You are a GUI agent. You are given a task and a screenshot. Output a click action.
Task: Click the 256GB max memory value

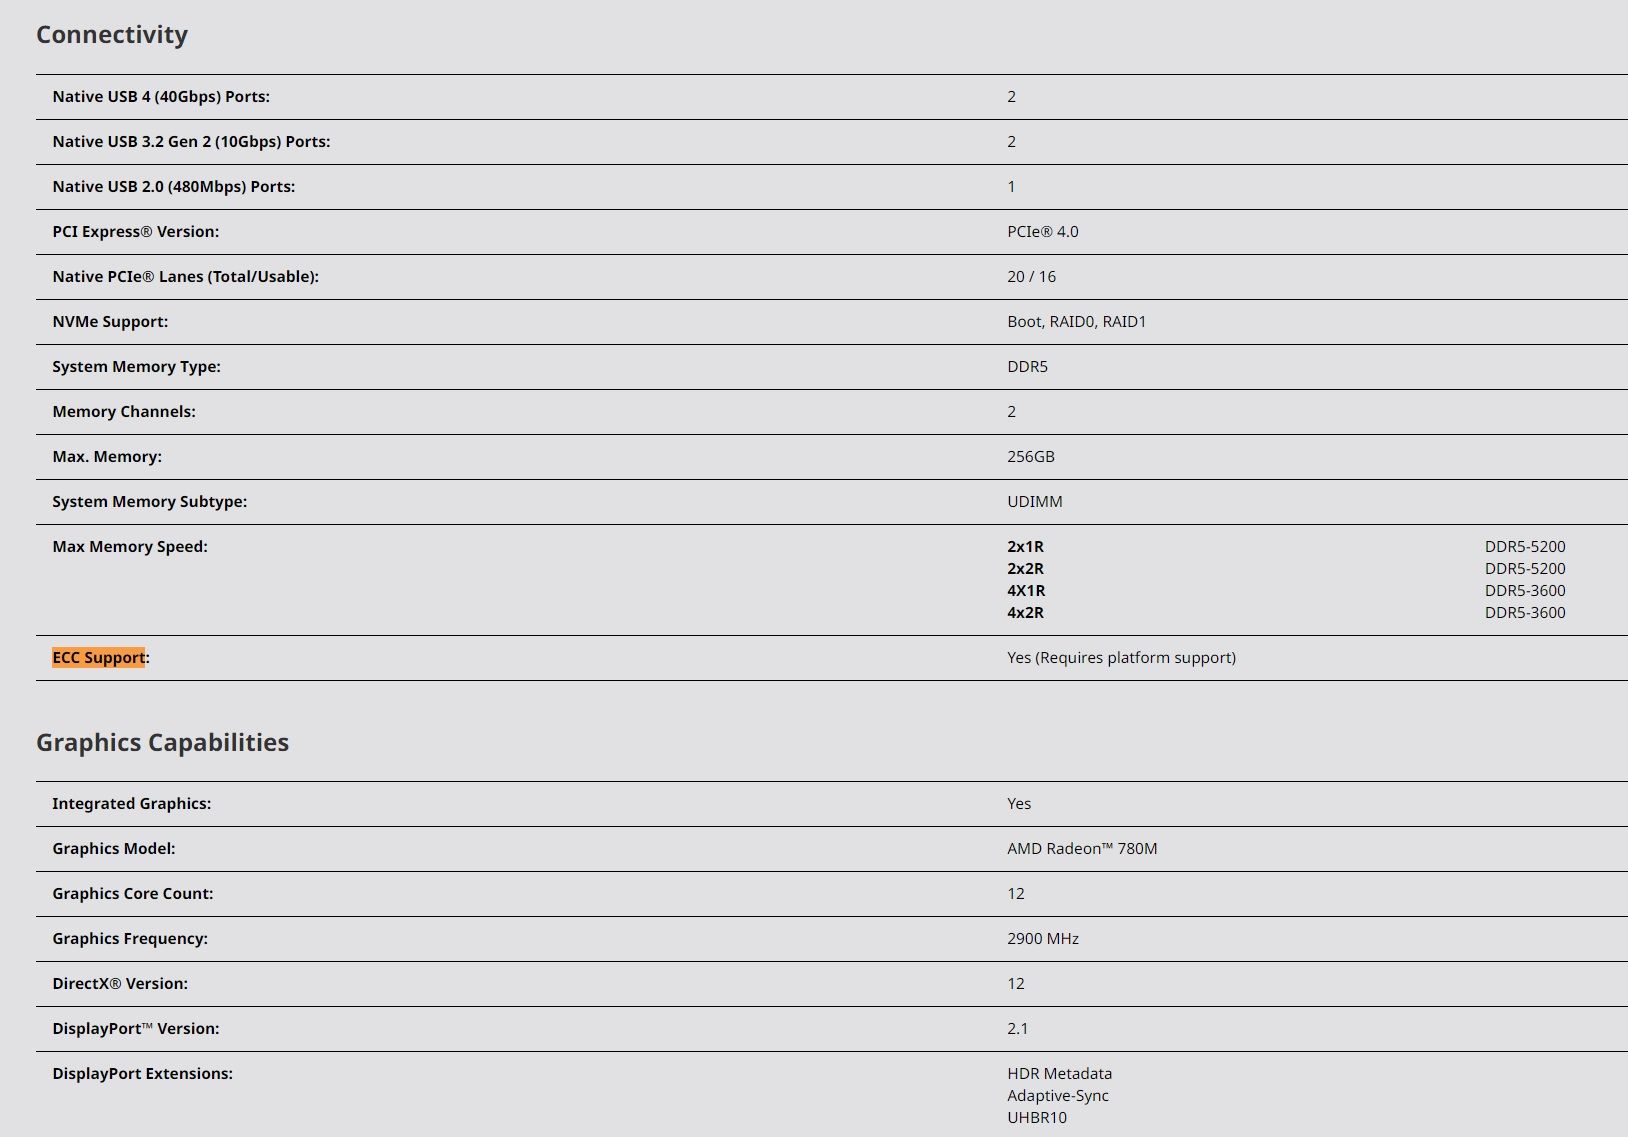(1030, 457)
